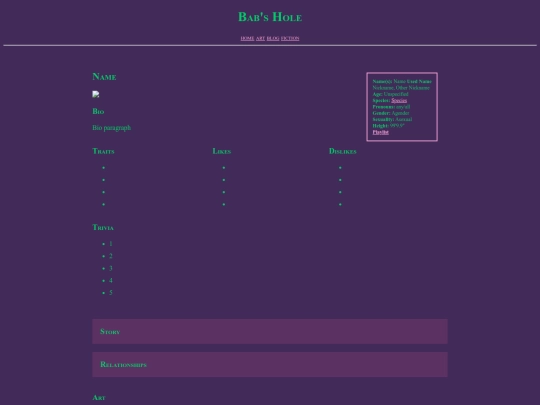Go to the ART navigation link
Screen dimensions: 540x405
coord(260,38)
